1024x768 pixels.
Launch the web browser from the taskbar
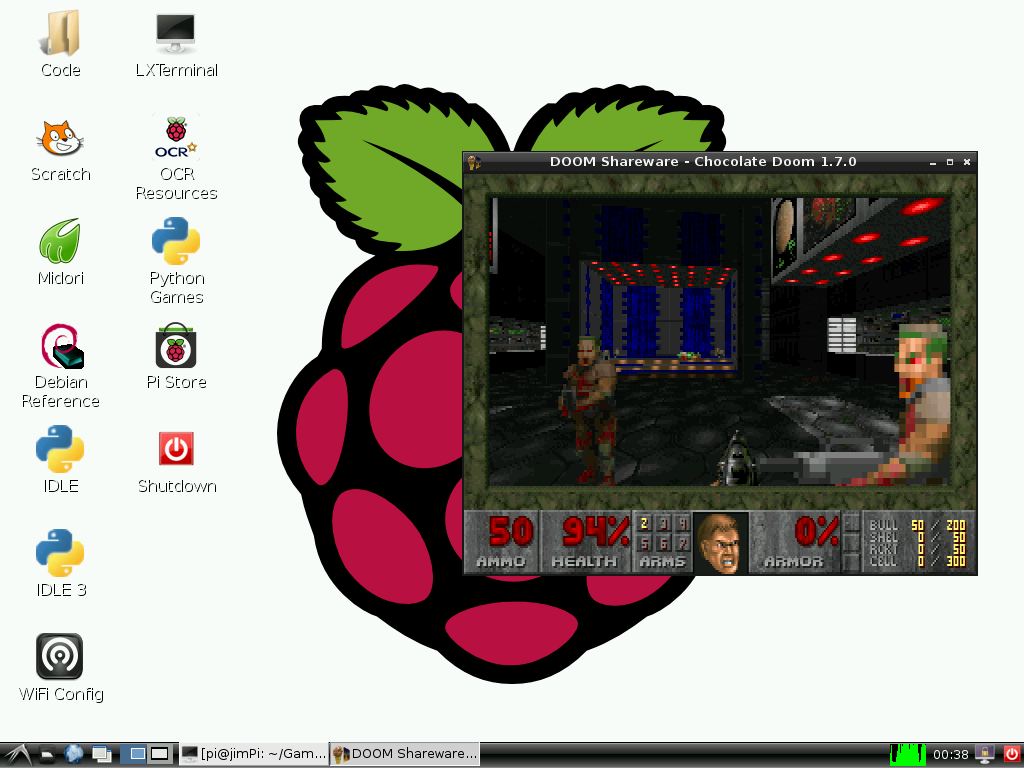(72, 753)
